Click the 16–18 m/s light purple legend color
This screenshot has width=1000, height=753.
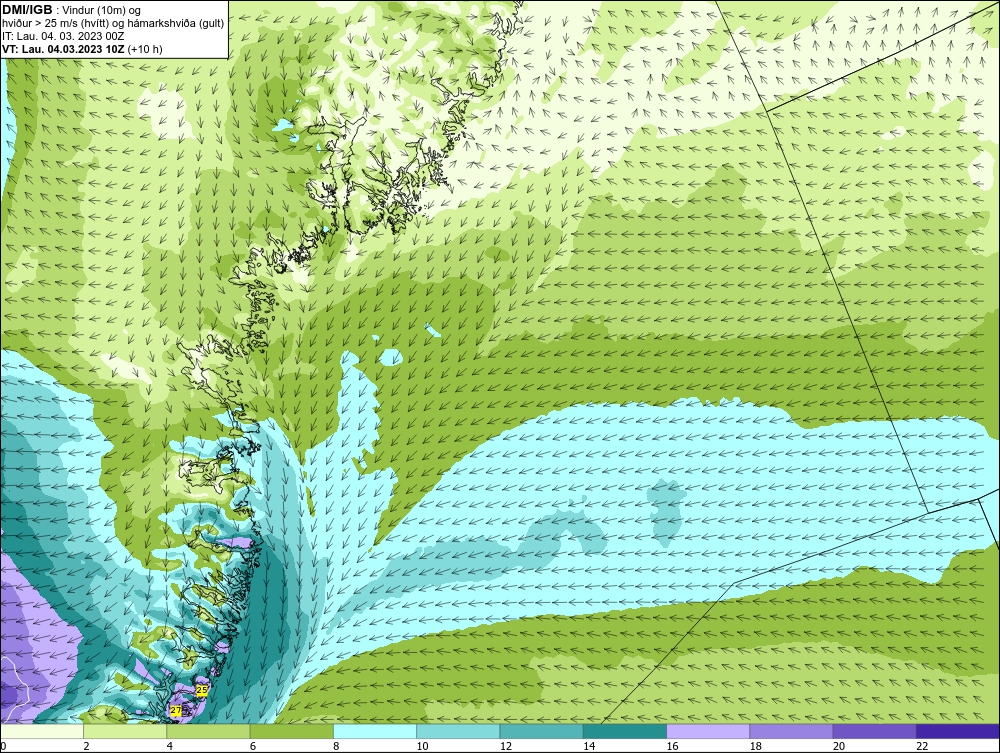(x=708, y=731)
